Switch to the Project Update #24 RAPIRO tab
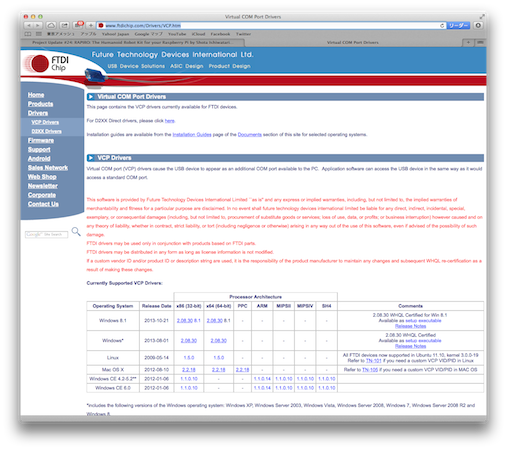Image resolution: width=507 pixels, height=450 pixels. pyautogui.click(x=133, y=42)
